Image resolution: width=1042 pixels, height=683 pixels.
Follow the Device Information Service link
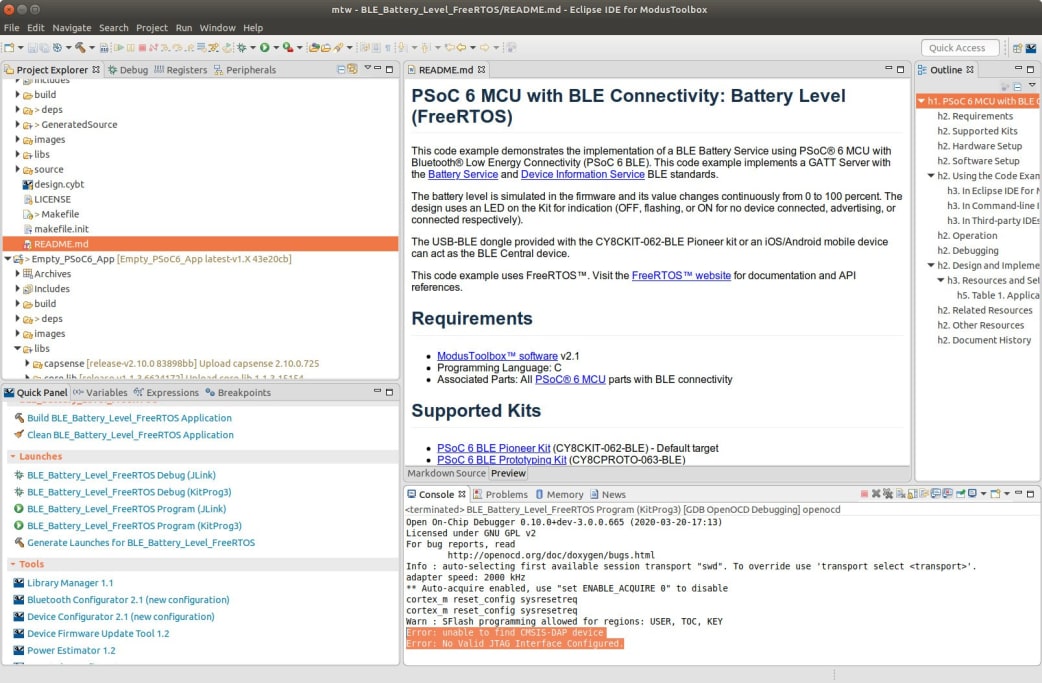click(582, 174)
